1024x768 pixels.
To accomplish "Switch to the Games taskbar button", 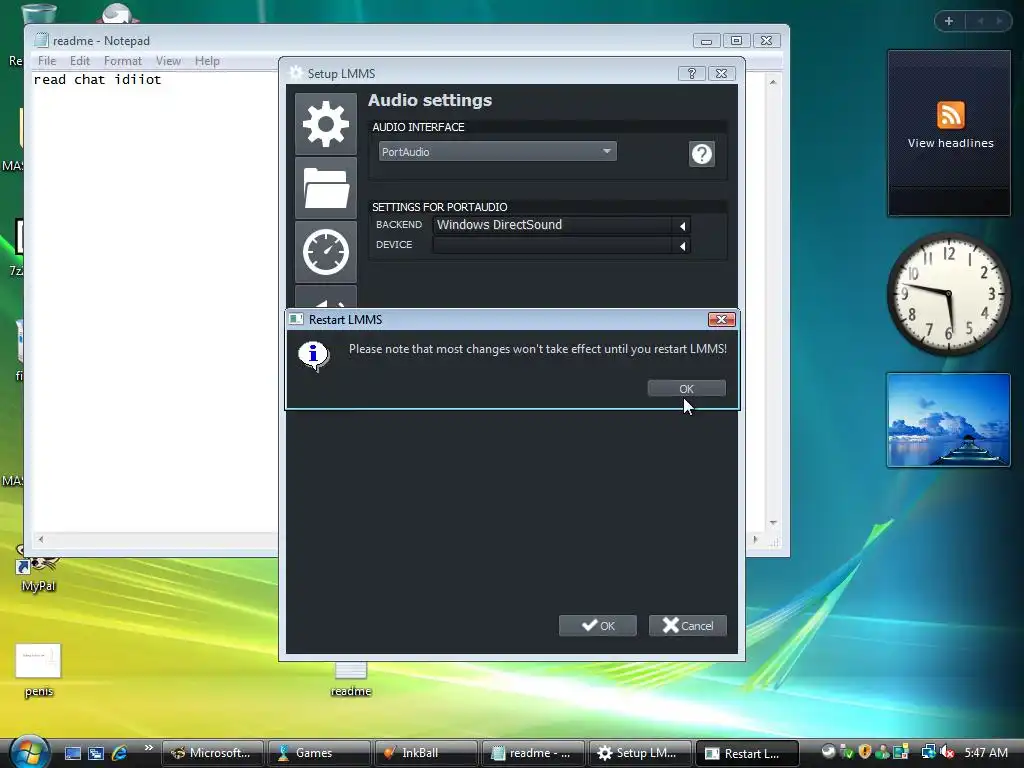I will [319, 753].
